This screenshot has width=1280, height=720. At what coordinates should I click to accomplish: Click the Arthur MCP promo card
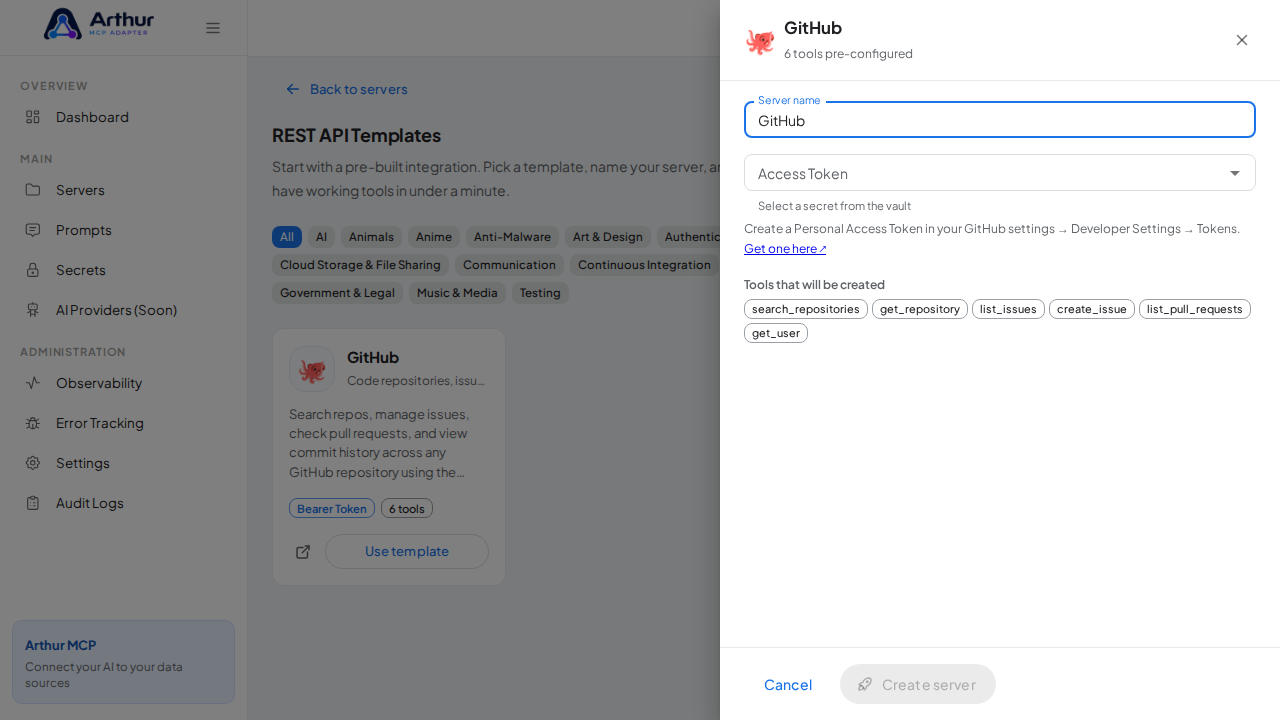123,662
